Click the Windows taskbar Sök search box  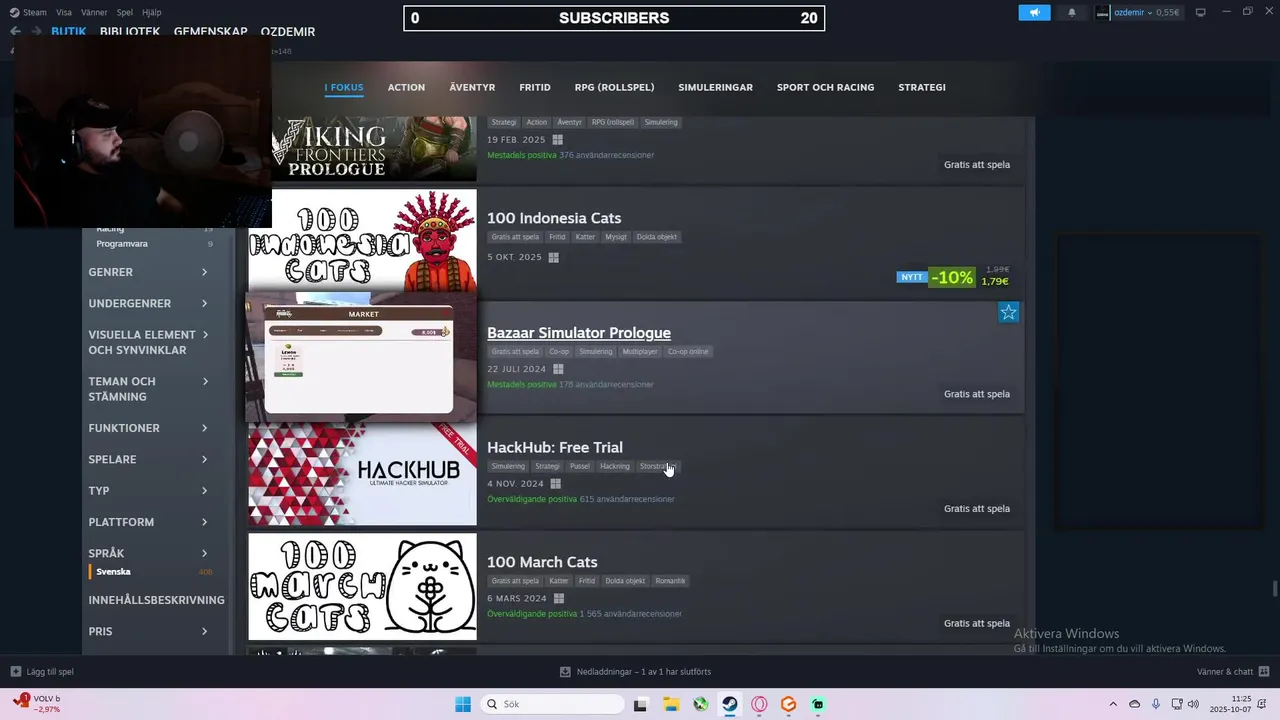(552, 704)
